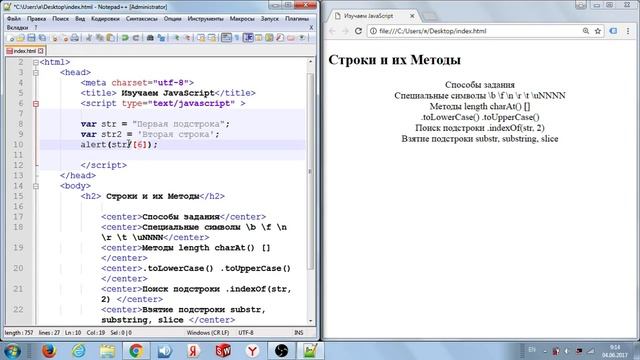Open the Replace dialog toolbar icon

point(162,38)
